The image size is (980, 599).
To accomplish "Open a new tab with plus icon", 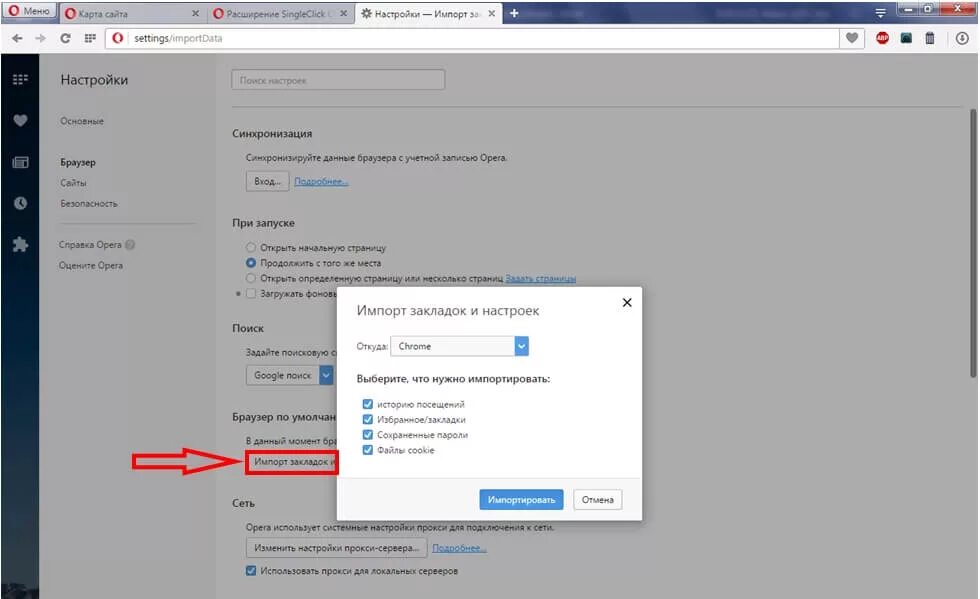I will (514, 13).
